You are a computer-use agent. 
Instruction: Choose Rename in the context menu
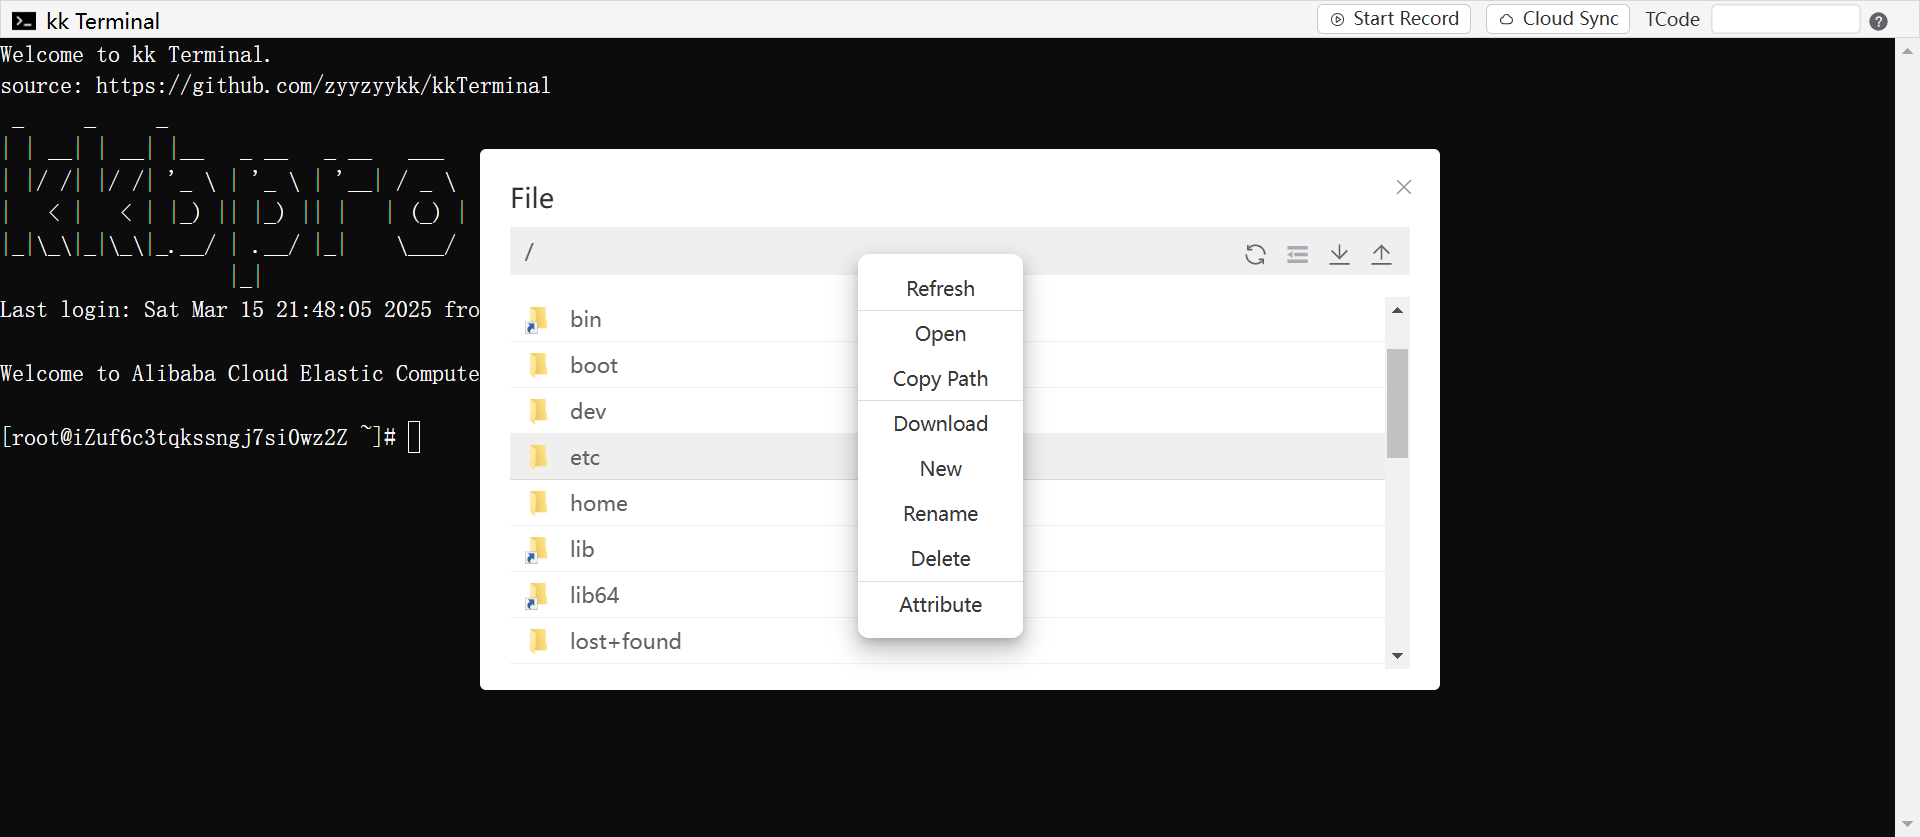tap(940, 514)
